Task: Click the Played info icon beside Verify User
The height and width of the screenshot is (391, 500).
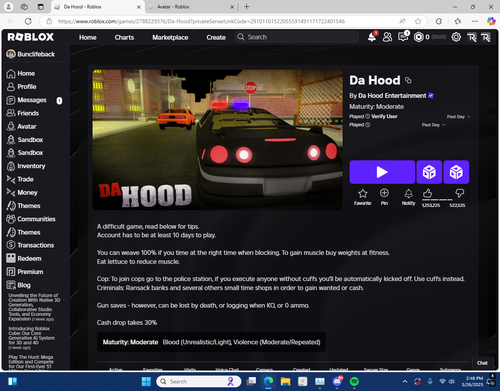Action: coord(367,116)
